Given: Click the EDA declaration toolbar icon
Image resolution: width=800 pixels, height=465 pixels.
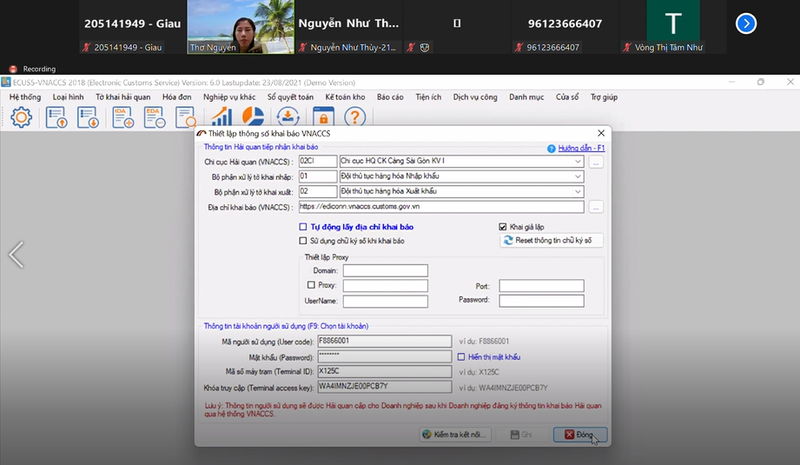Looking at the screenshot, I should point(154,117).
